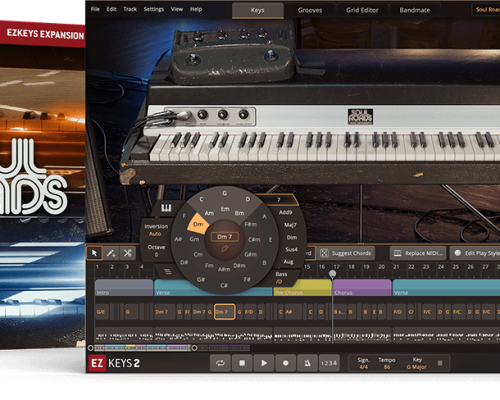500x400 pixels.
Task: Open the Bass /D note selector
Action: 281,278
